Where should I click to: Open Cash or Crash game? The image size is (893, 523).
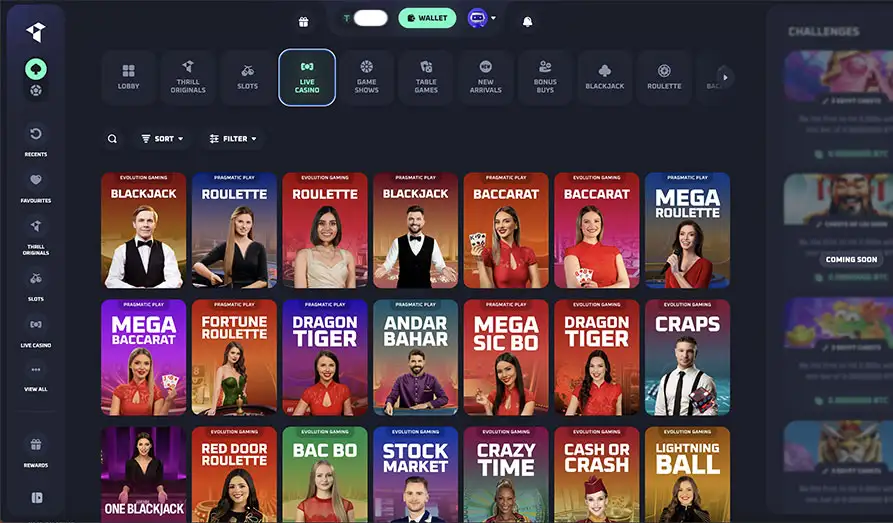pos(596,475)
